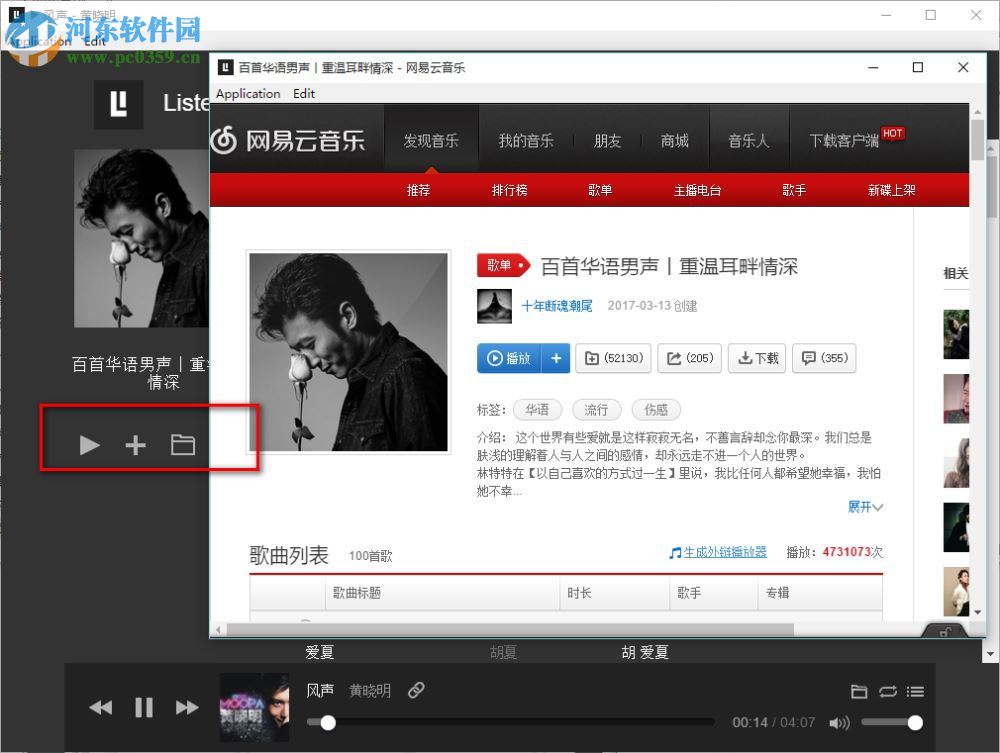
Task: Pause the currently playing track
Action: (143, 707)
